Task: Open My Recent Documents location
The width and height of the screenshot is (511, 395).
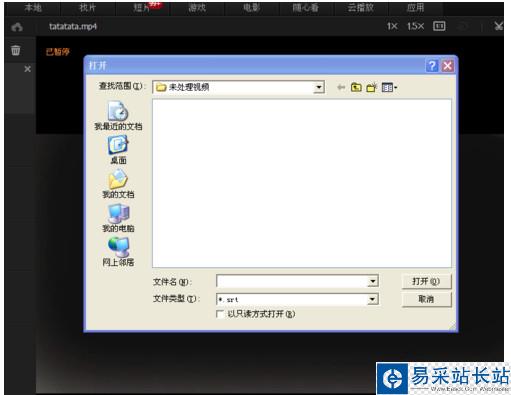Action: tap(118, 116)
